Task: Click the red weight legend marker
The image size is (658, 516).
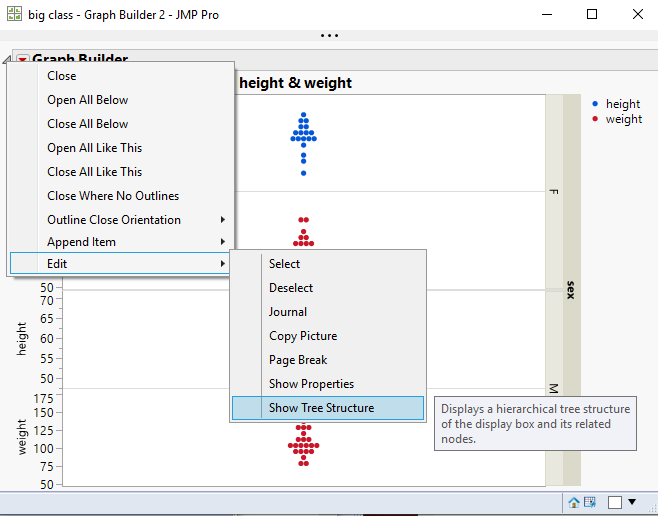Action: click(596, 119)
